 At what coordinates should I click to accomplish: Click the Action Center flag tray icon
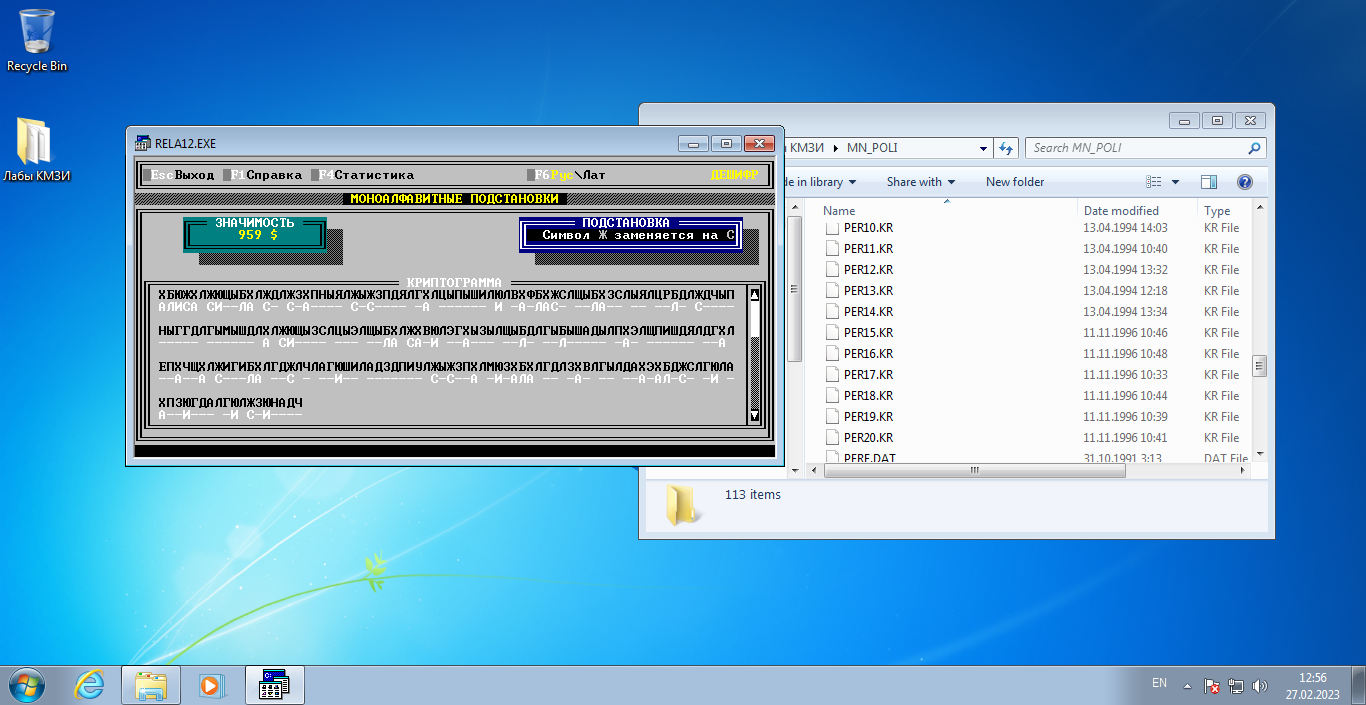[1211, 686]
